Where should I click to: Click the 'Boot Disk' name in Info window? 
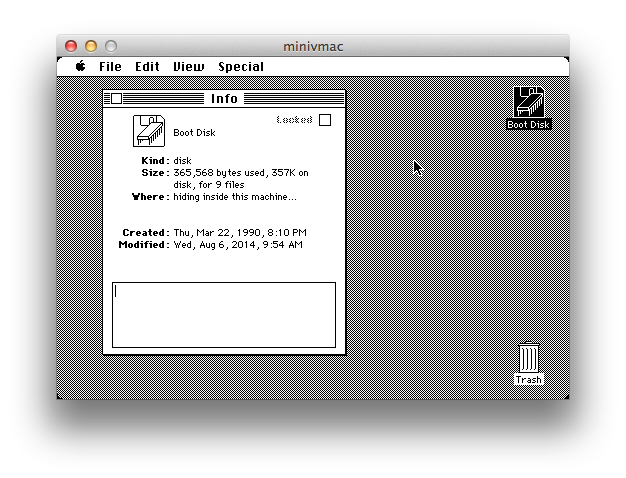pos(194,133)
